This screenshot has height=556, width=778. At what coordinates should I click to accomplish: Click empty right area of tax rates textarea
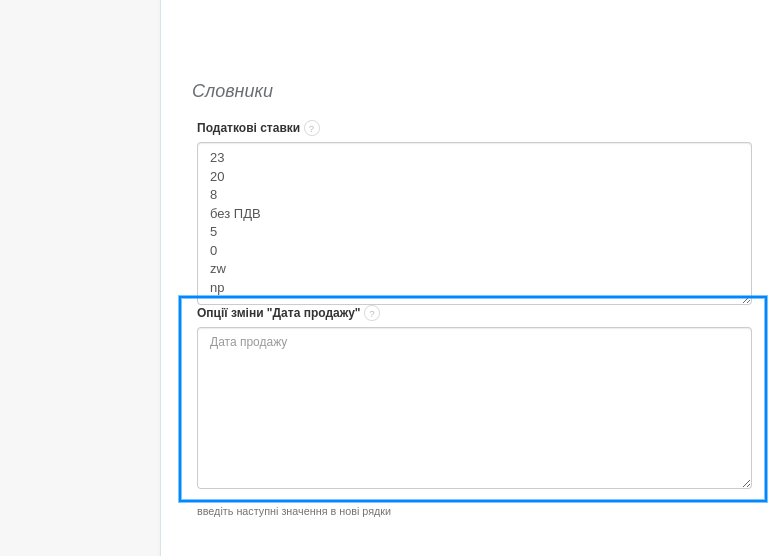click(x=550, y=220)
